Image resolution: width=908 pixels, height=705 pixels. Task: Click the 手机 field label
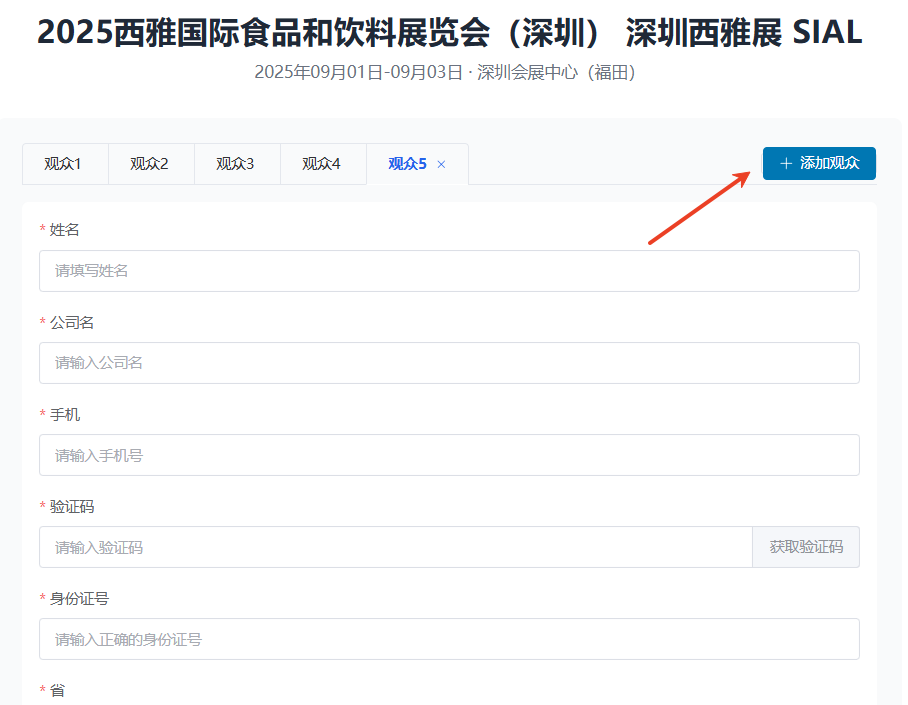pos(65,415)
